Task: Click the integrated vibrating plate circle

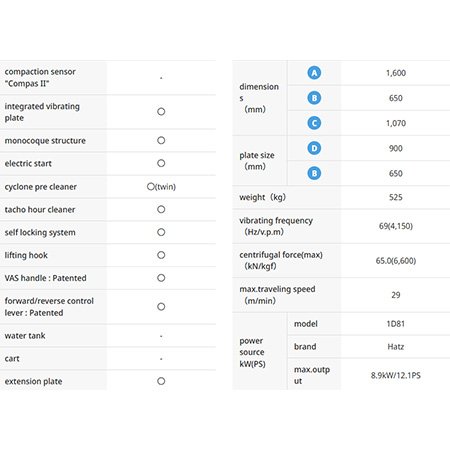Action: 161,112
